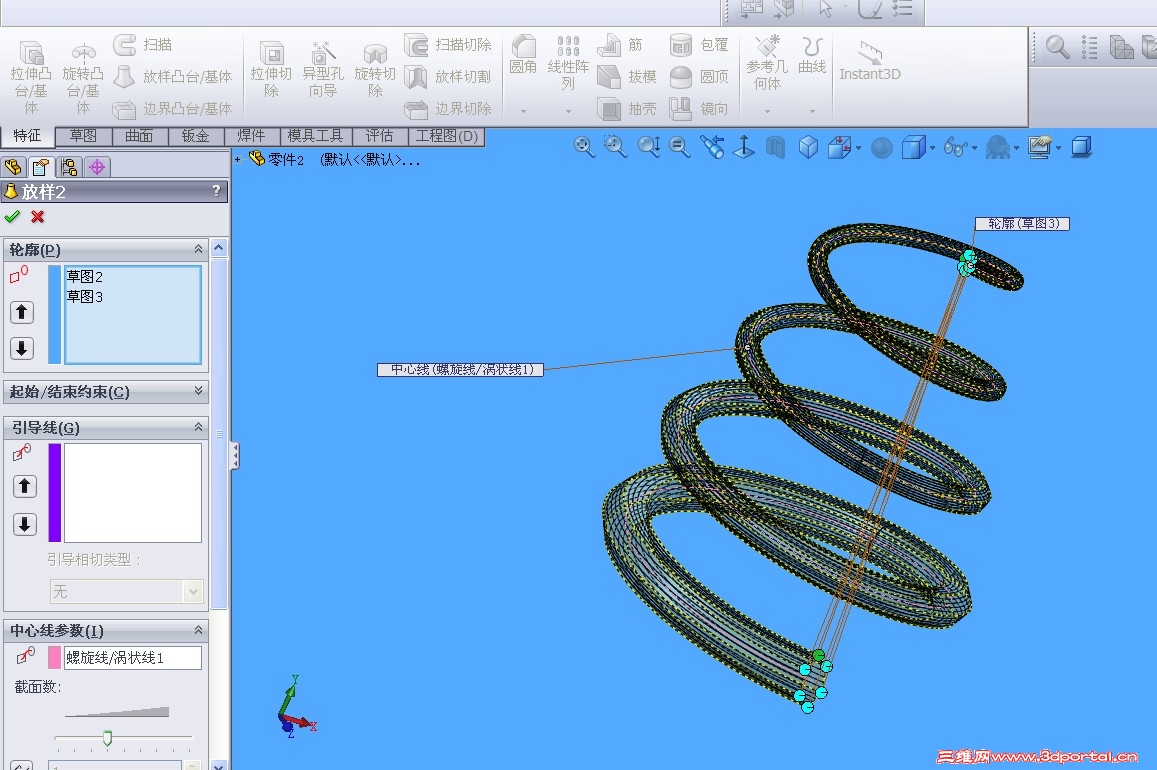Screen dimensions: 1157x770
Task: Confirm the loft with green checkmark
Action: point(12,217)
